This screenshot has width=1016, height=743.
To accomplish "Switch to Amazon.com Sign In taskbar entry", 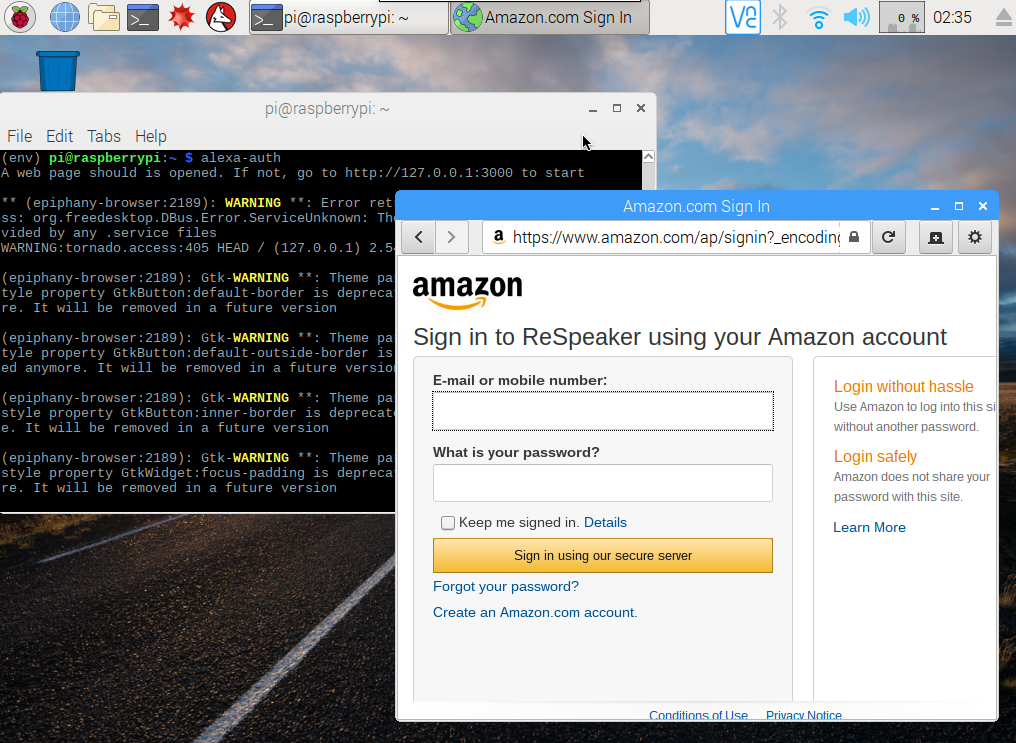I will [x=549, y=17].
